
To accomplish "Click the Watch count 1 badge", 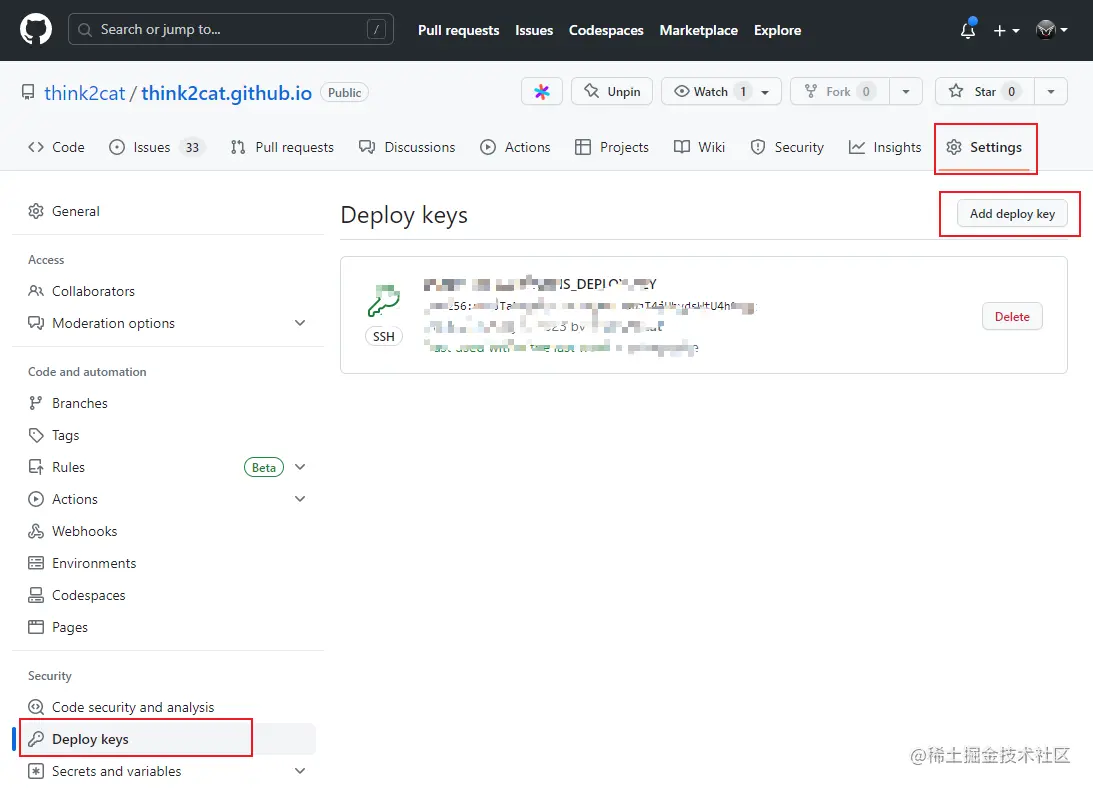I will point(743,91).
